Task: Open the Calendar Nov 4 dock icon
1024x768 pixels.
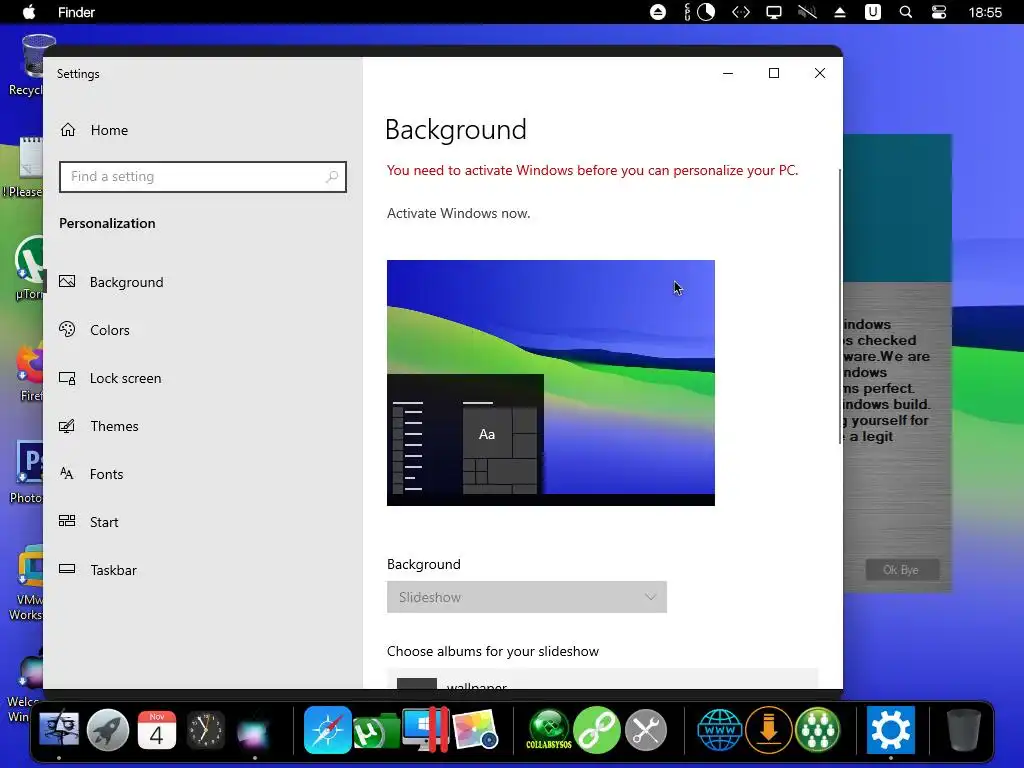Action: (157, 729)
